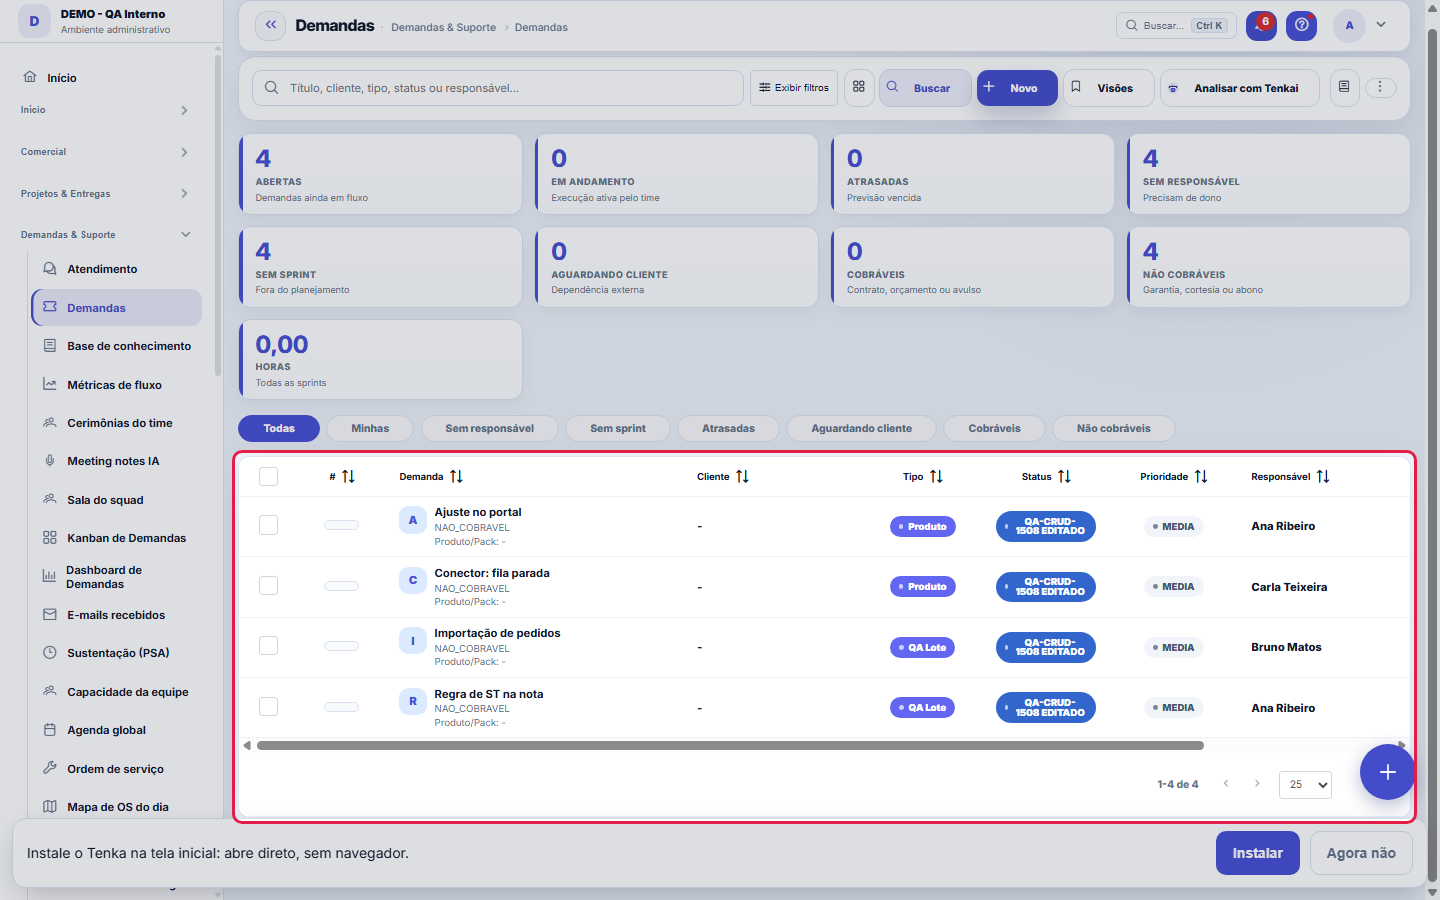Switch to grid view icon button
This screenshot has height=900, width=1440.
[x=859, y=87]
